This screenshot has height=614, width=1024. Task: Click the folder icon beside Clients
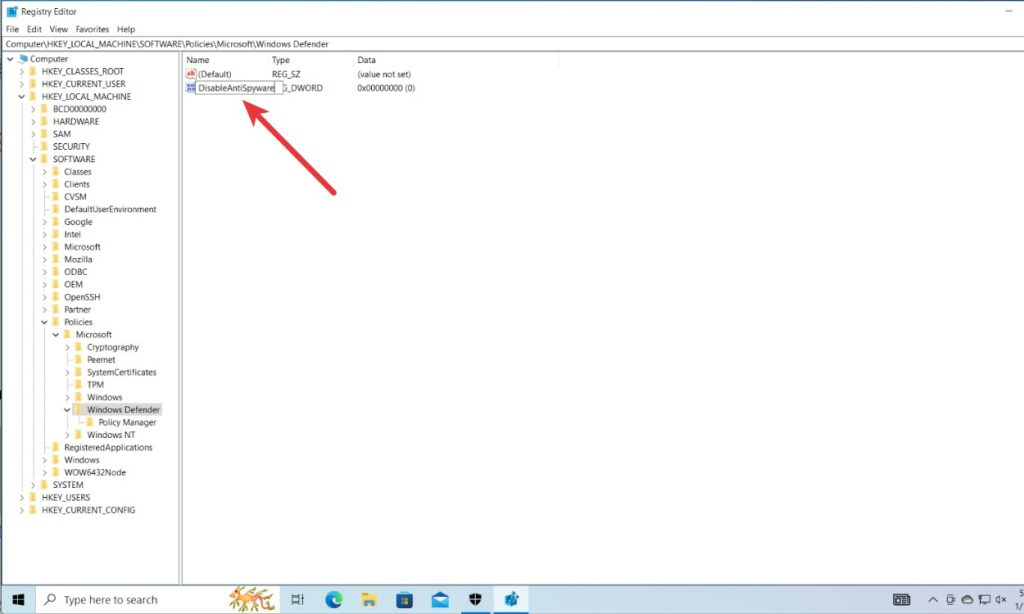(x=56, y=184)
